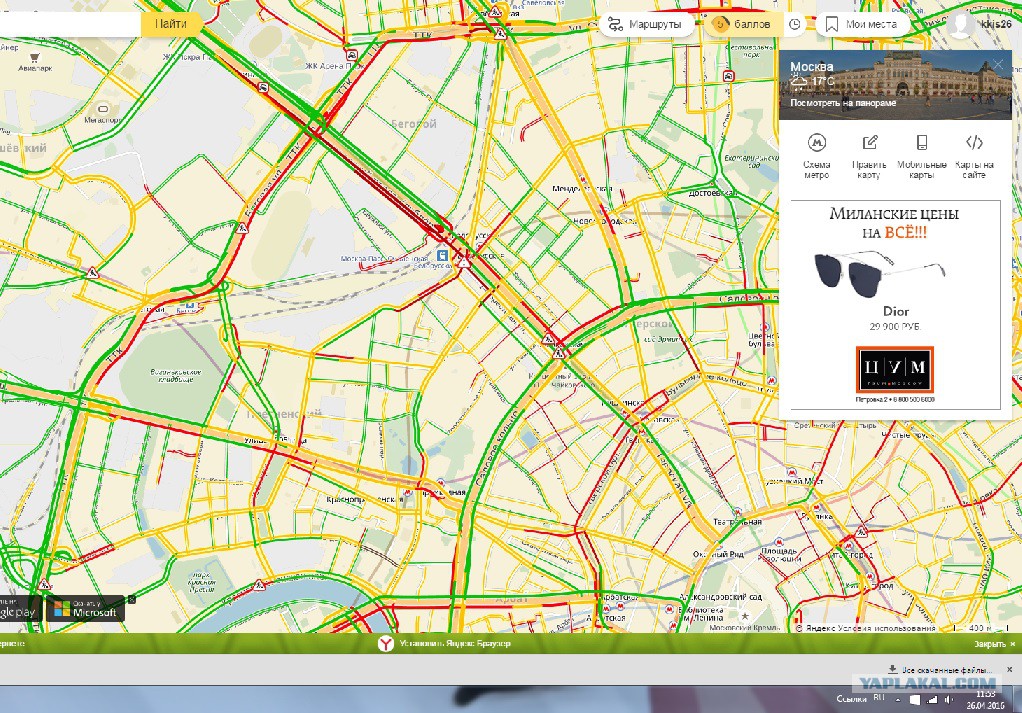Show hidden tray icons arrow
Screen dimensions: 1022x713
click(898, 699)
